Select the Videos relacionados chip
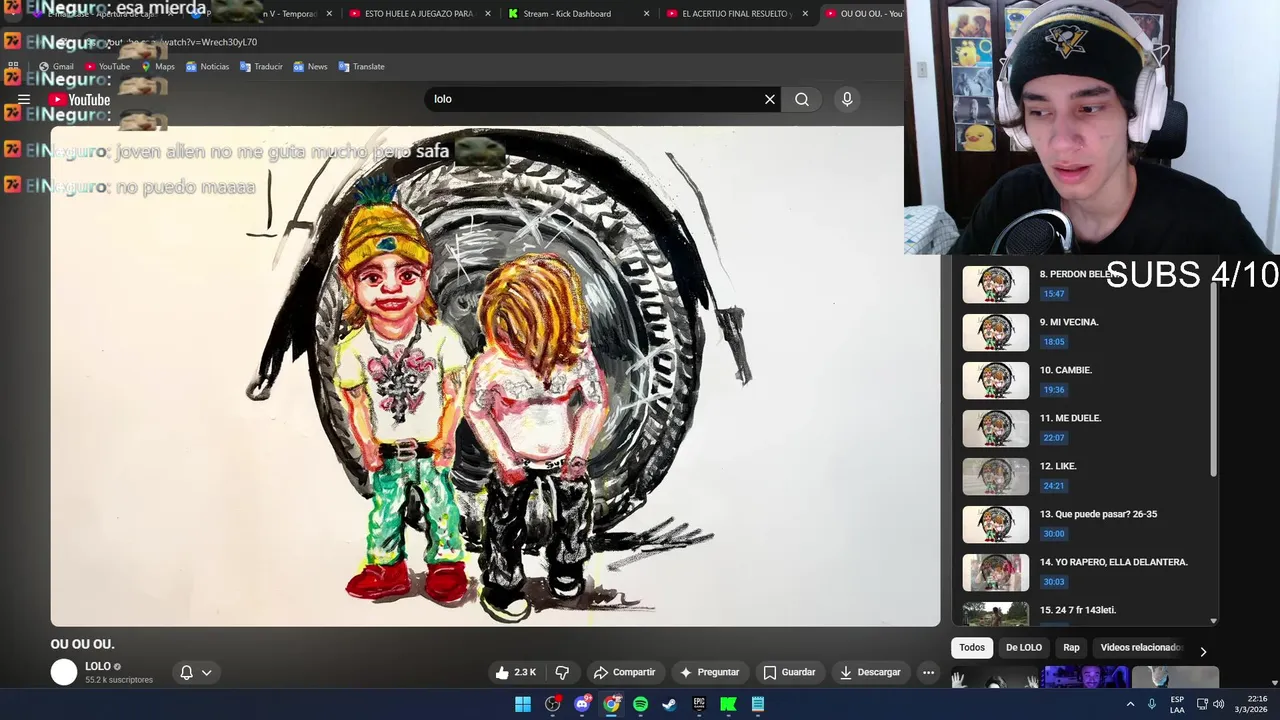This screenshot has width=1280, height=720. tap(1140, 648)
